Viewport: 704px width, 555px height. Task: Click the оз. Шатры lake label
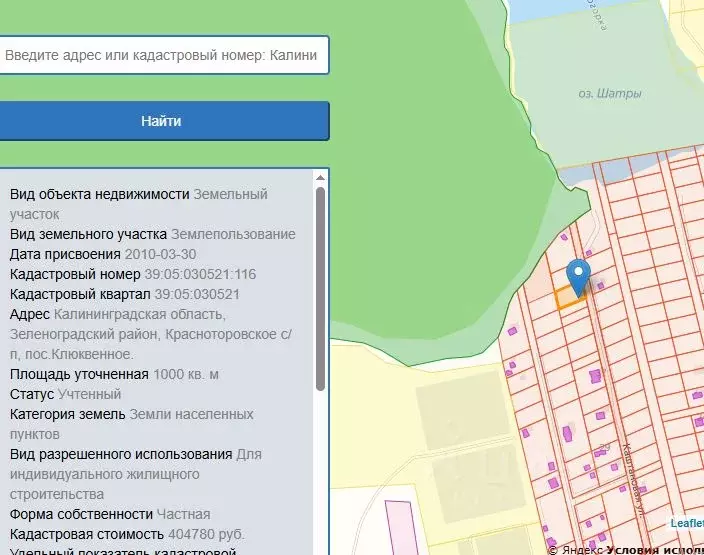pos(610,94)
